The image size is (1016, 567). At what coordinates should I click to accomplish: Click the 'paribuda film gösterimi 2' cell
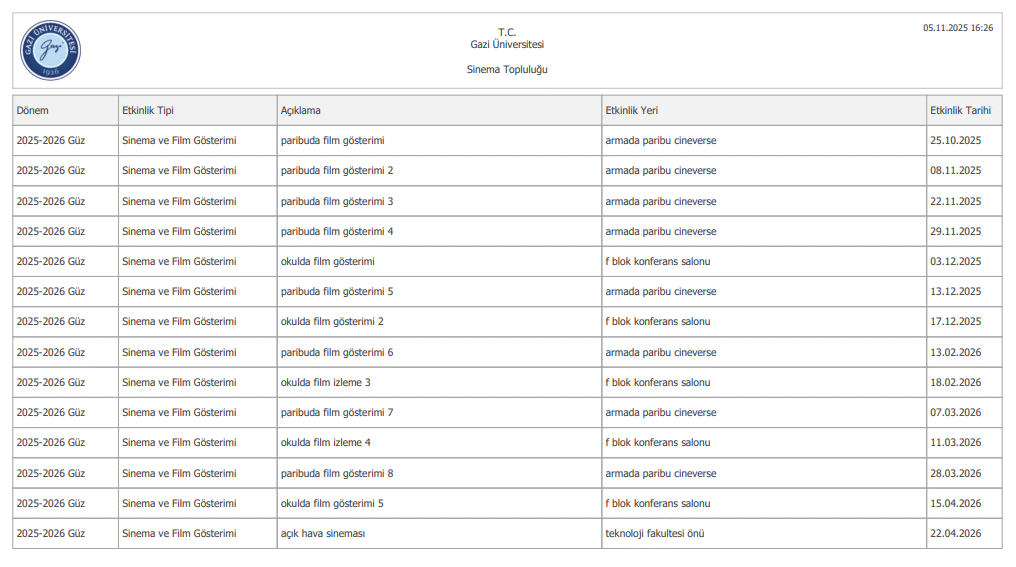click(x=337, y=171)
